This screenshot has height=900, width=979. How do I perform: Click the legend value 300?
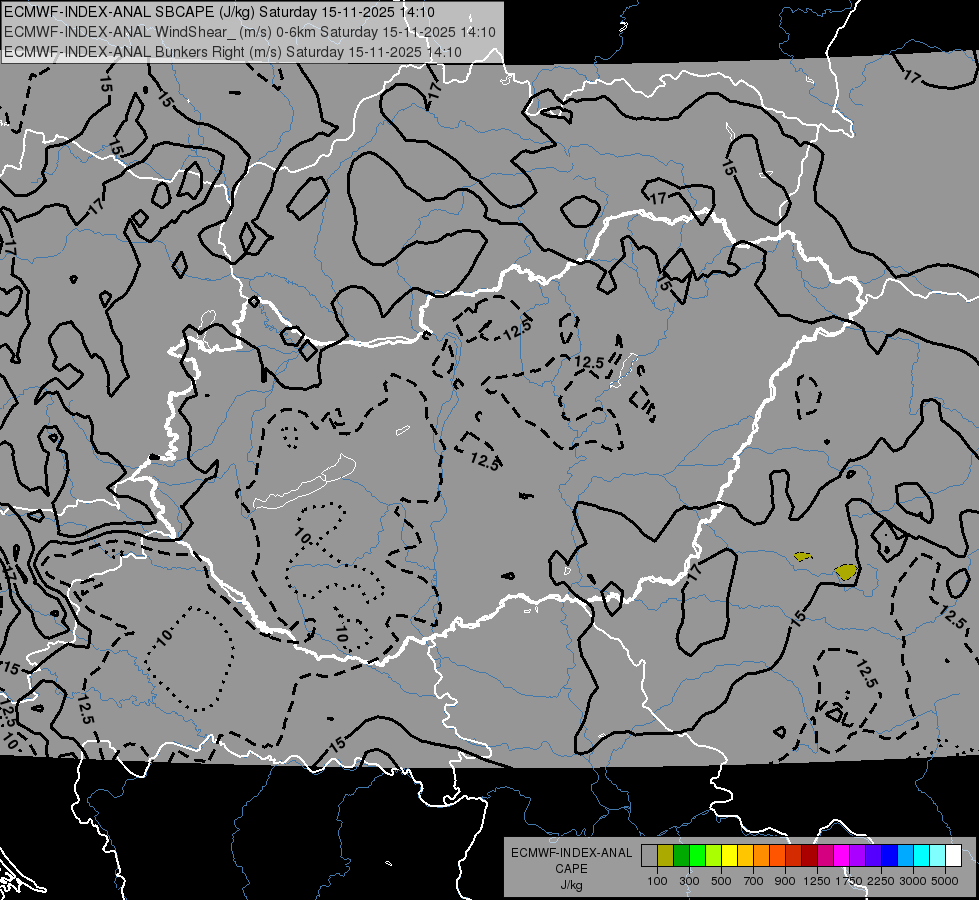point(689,881)
